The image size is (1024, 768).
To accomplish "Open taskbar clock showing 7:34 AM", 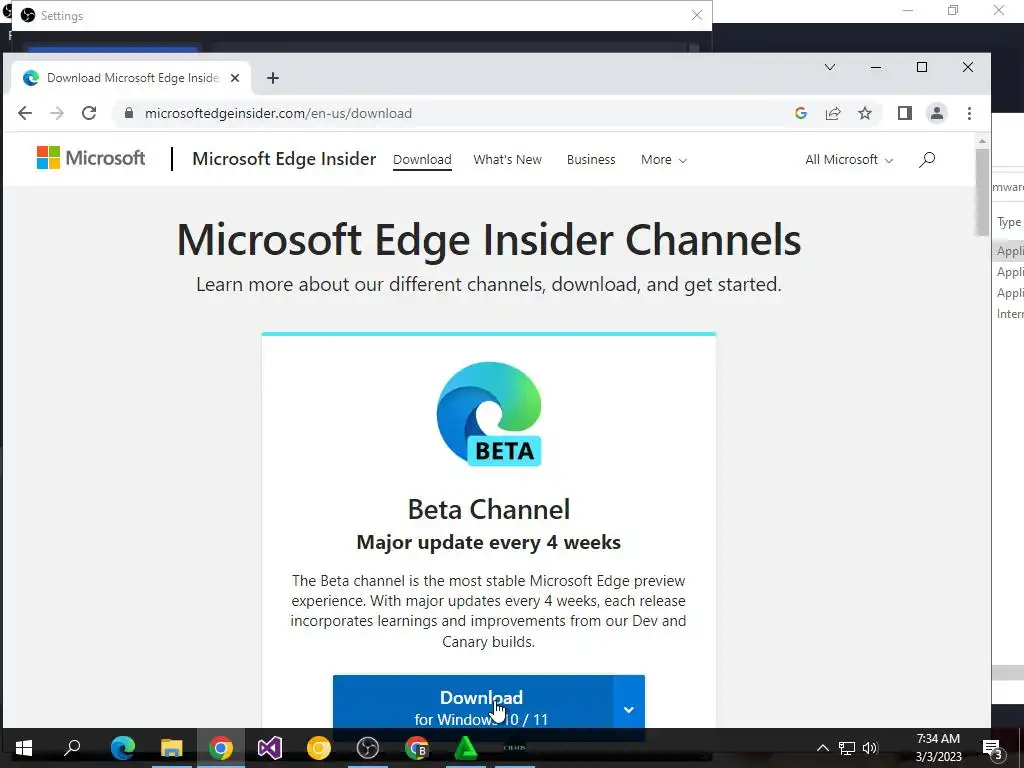I will [x=938, y=748].
